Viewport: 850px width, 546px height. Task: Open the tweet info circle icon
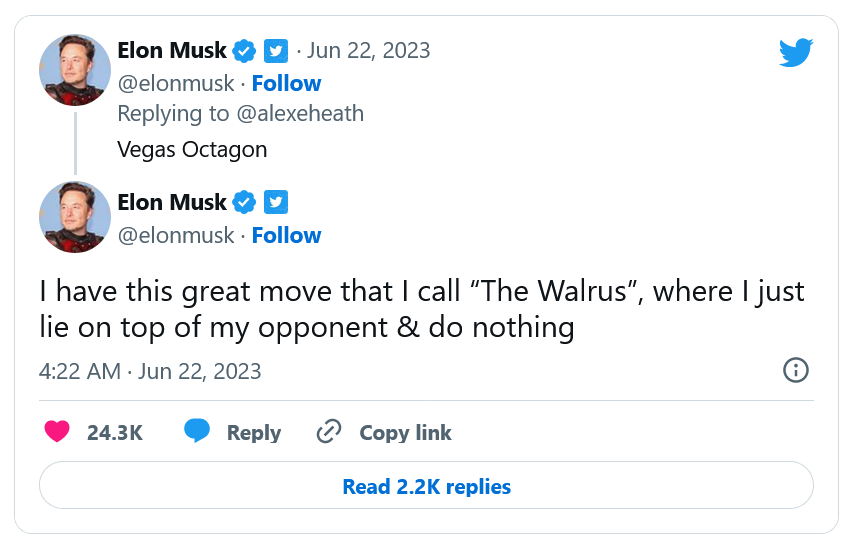click(795, 370)
